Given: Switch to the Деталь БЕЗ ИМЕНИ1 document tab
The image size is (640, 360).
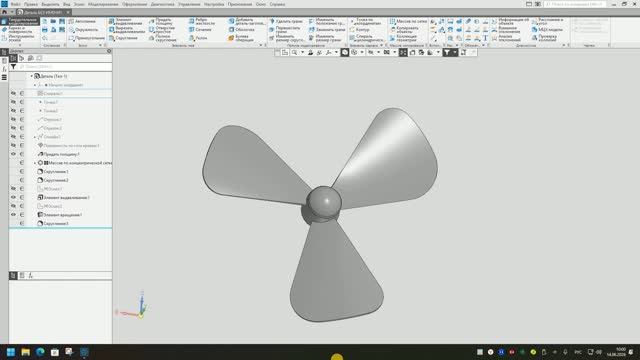Looking at the screenshot, I should [x=43, y=12].
